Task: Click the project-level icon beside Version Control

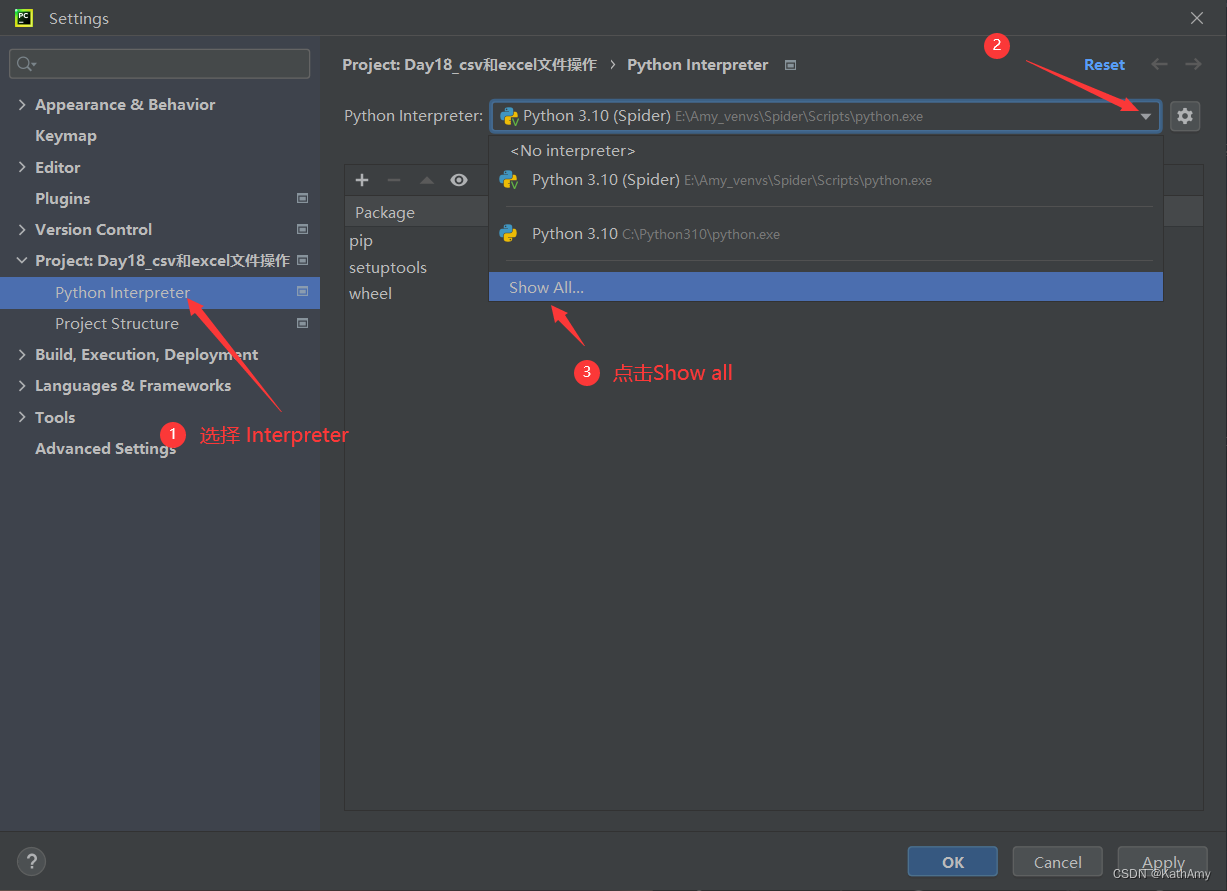Action: 303,229
